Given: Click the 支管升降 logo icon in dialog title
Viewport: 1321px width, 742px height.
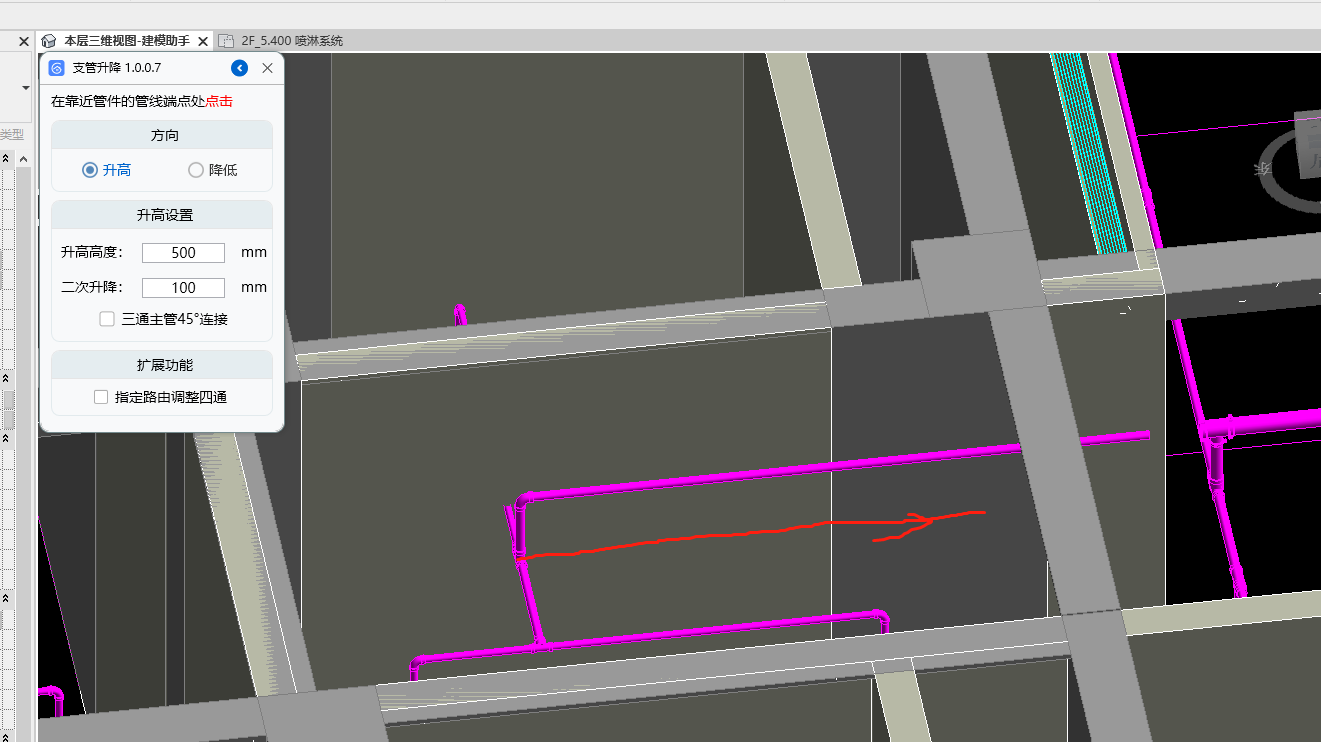Looking at the screenshot, I should pos(57,68).
